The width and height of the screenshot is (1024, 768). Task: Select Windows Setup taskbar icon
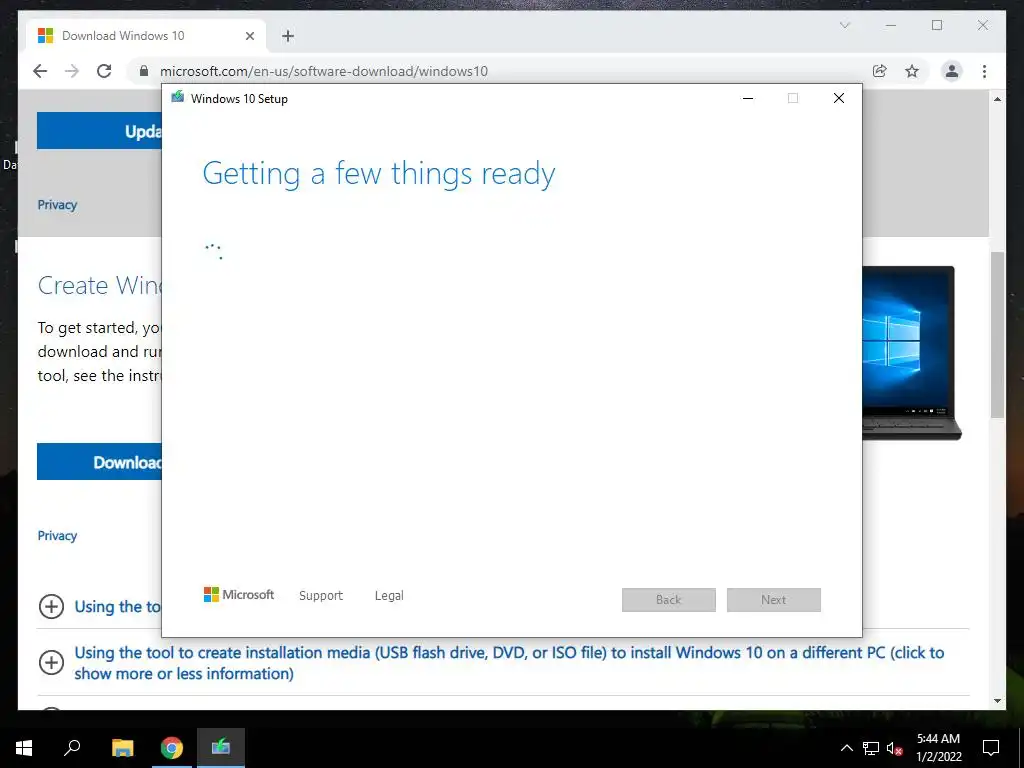coord(221,748)
